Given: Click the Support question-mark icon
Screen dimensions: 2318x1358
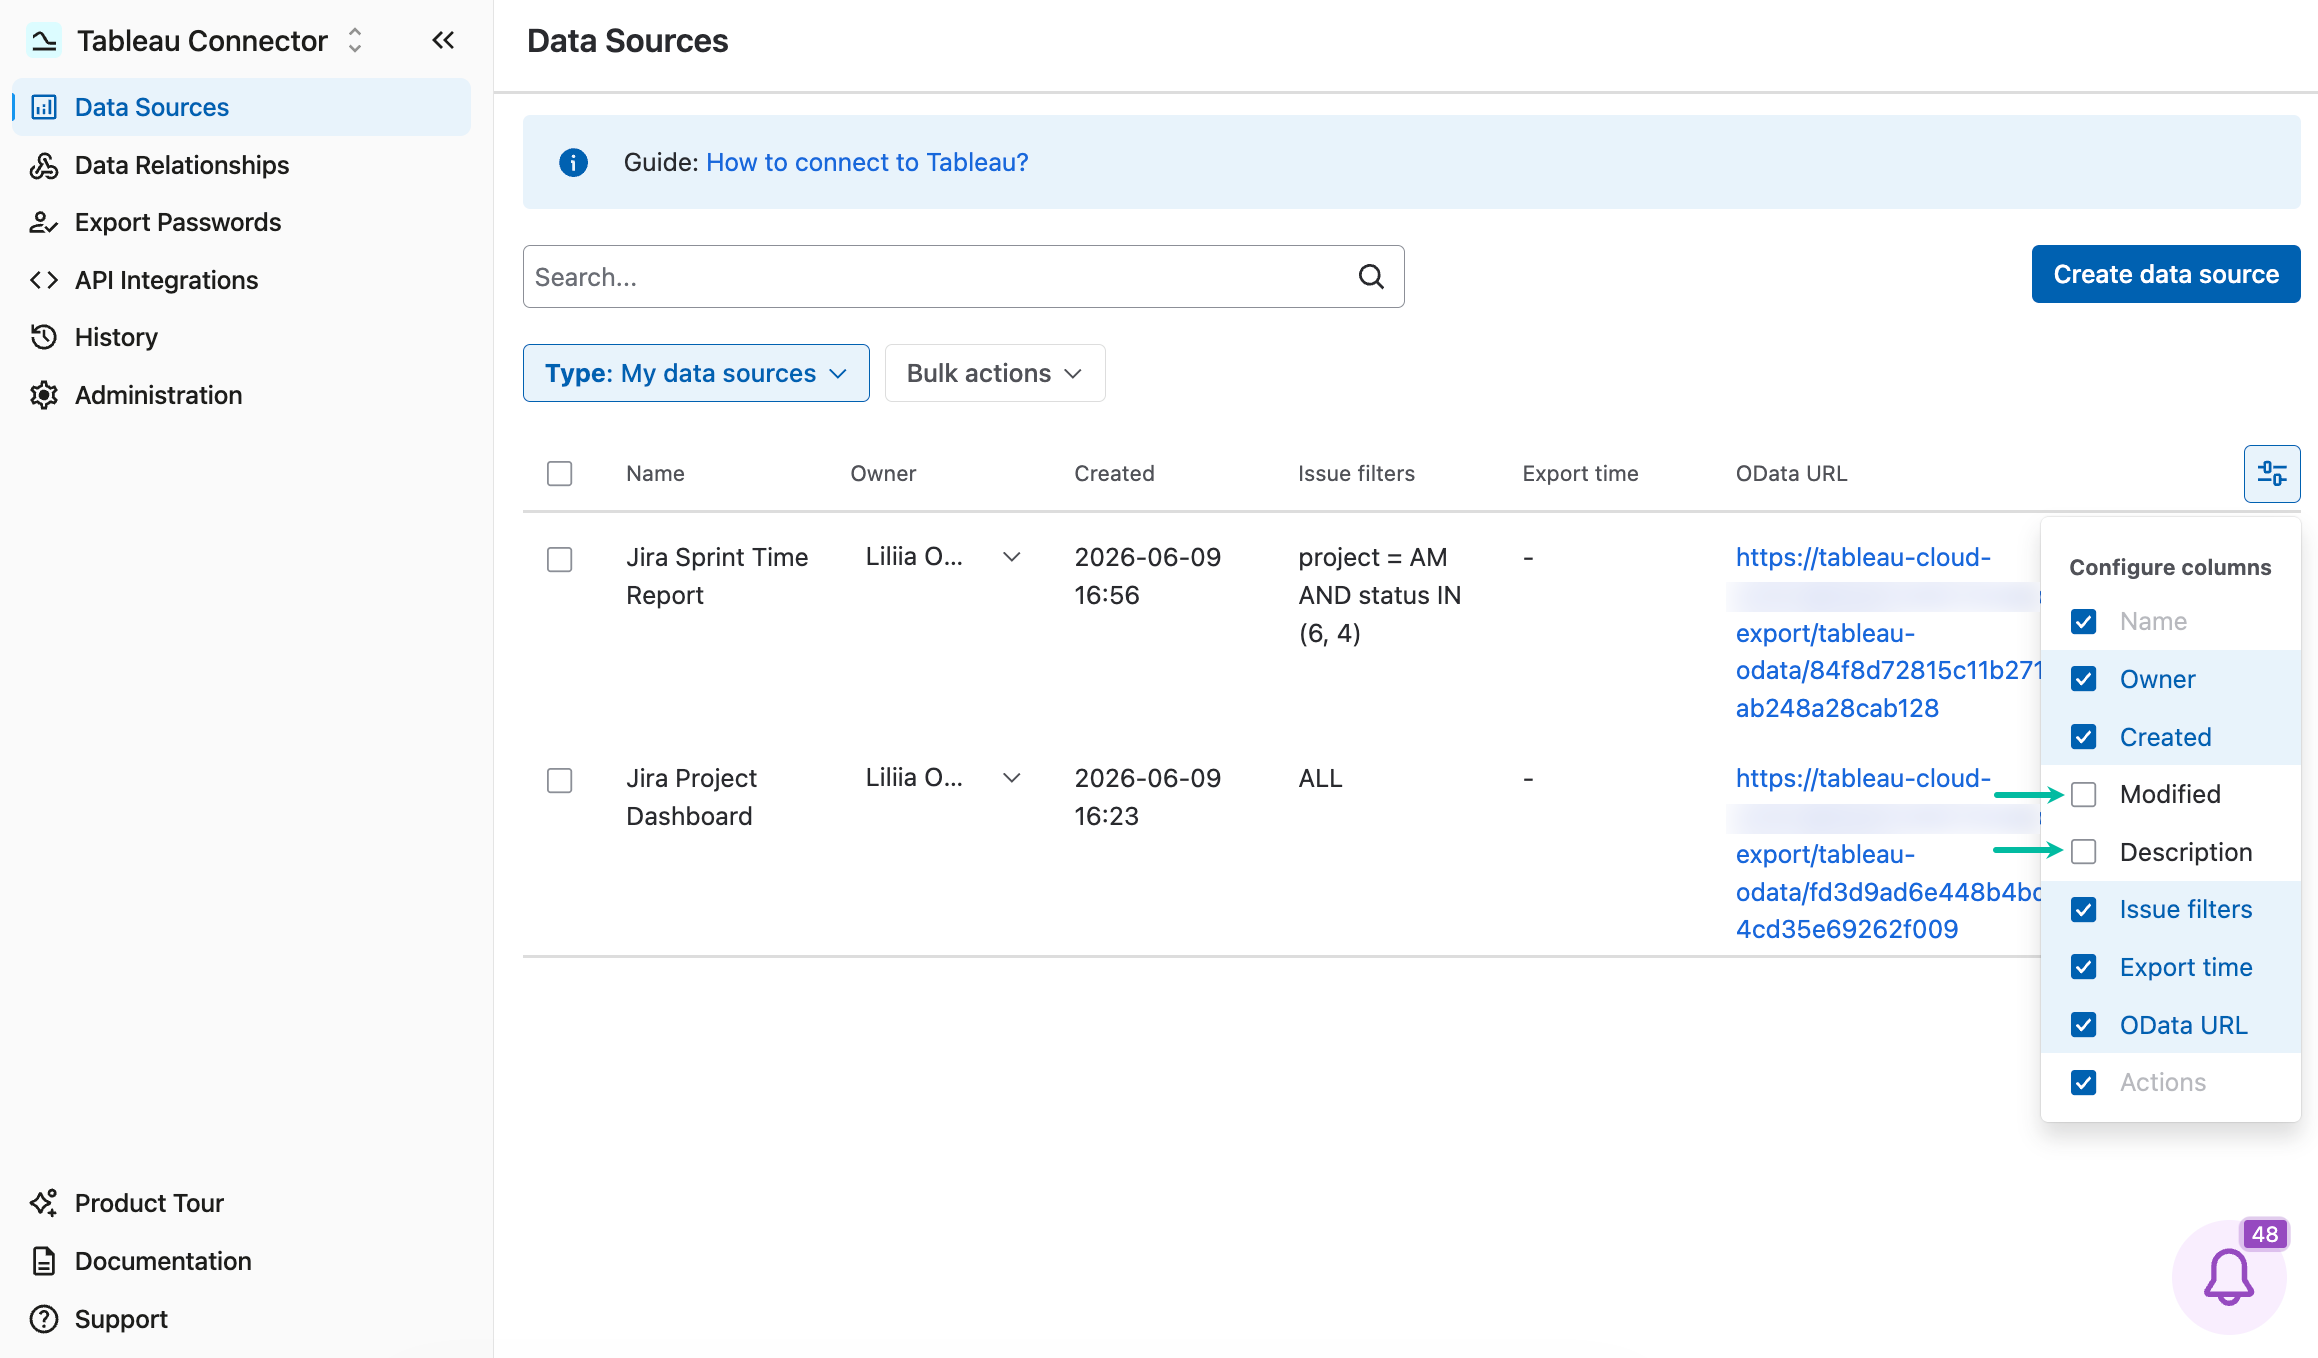Looking at the screenshot, I should coord(44,1319).
